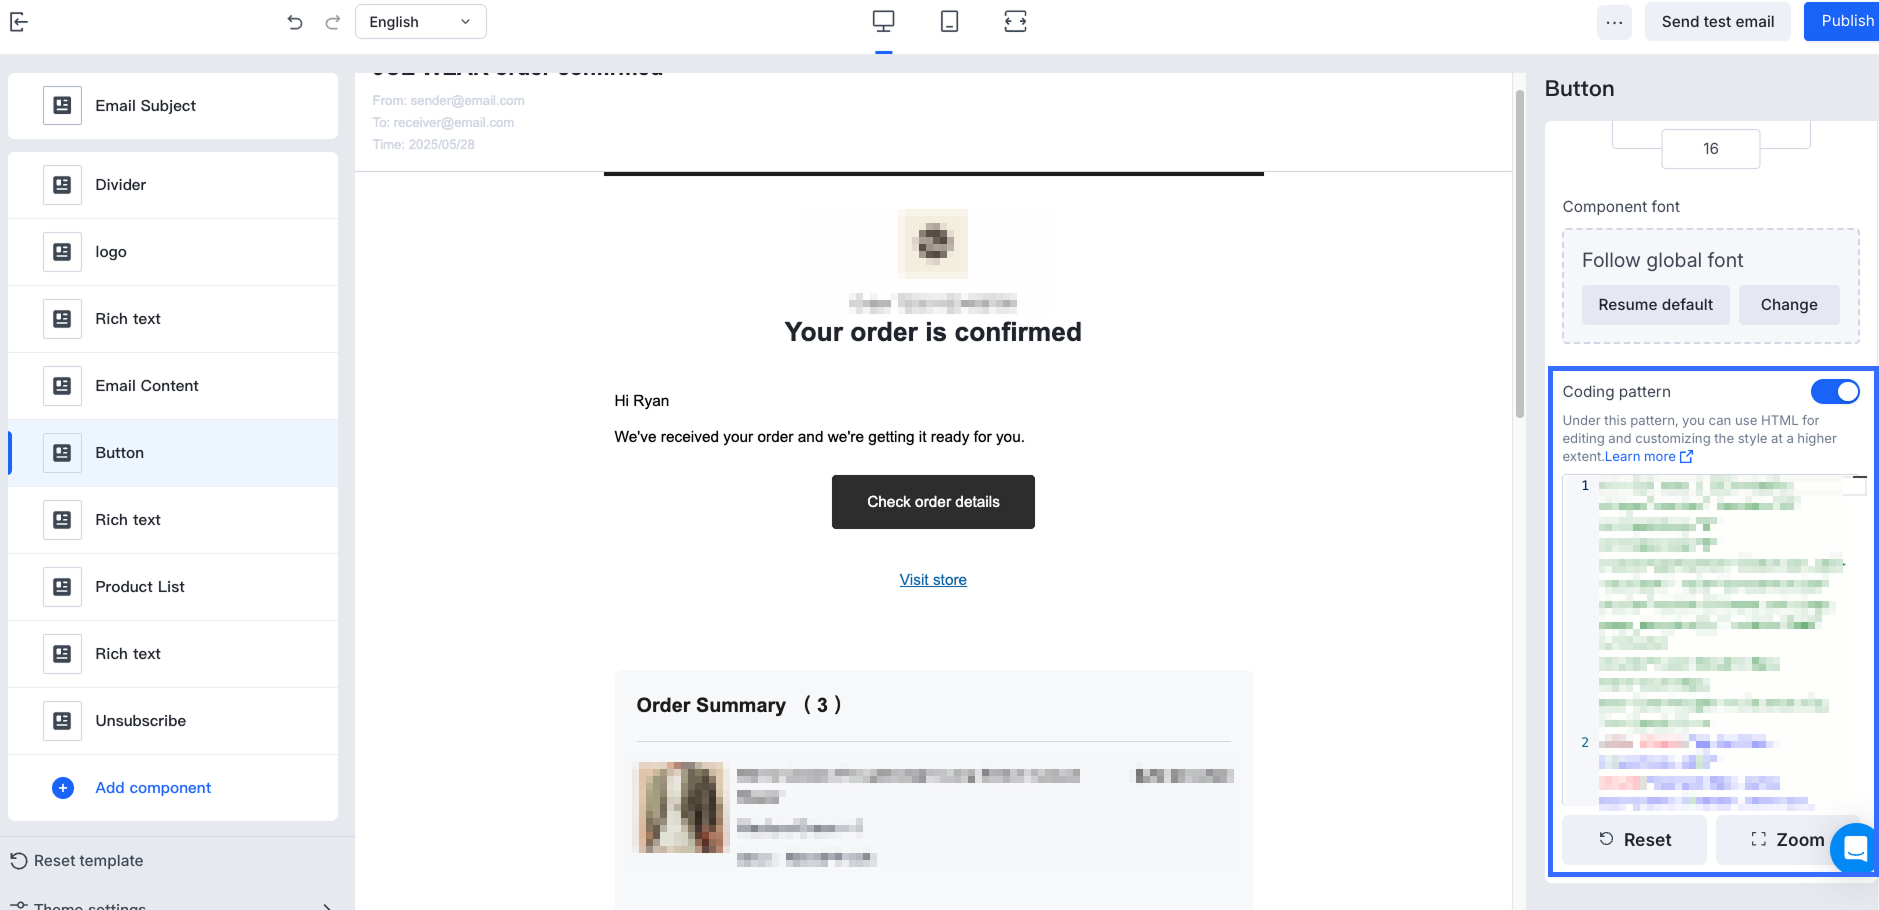This screenshot has height=910, width=1879.
Task: Open the English language dropdown
Action: (420, 22)
